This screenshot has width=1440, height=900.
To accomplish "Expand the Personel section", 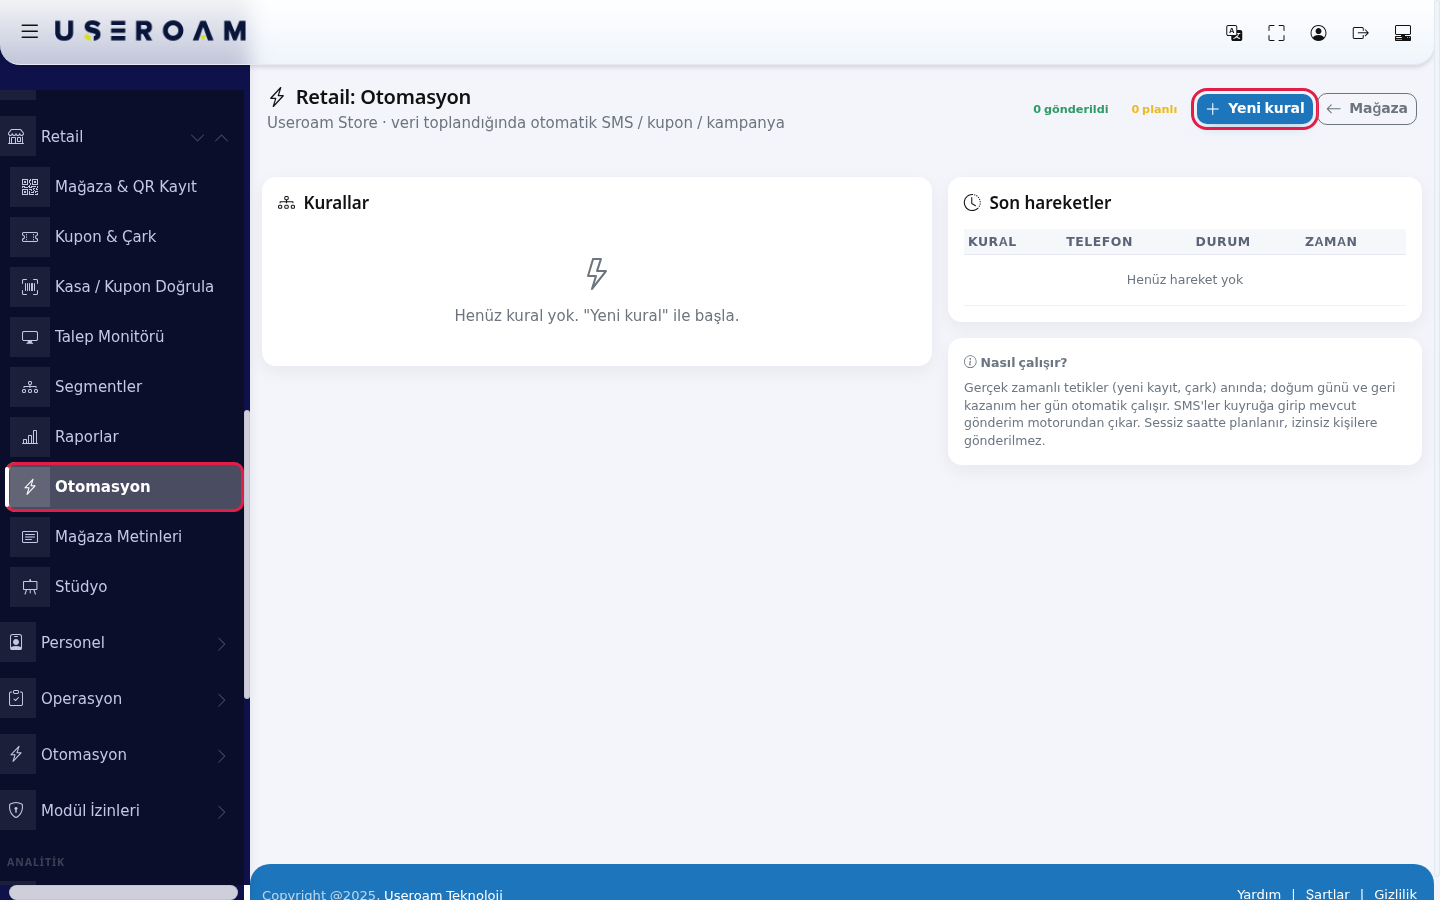I will coord(120,643).
